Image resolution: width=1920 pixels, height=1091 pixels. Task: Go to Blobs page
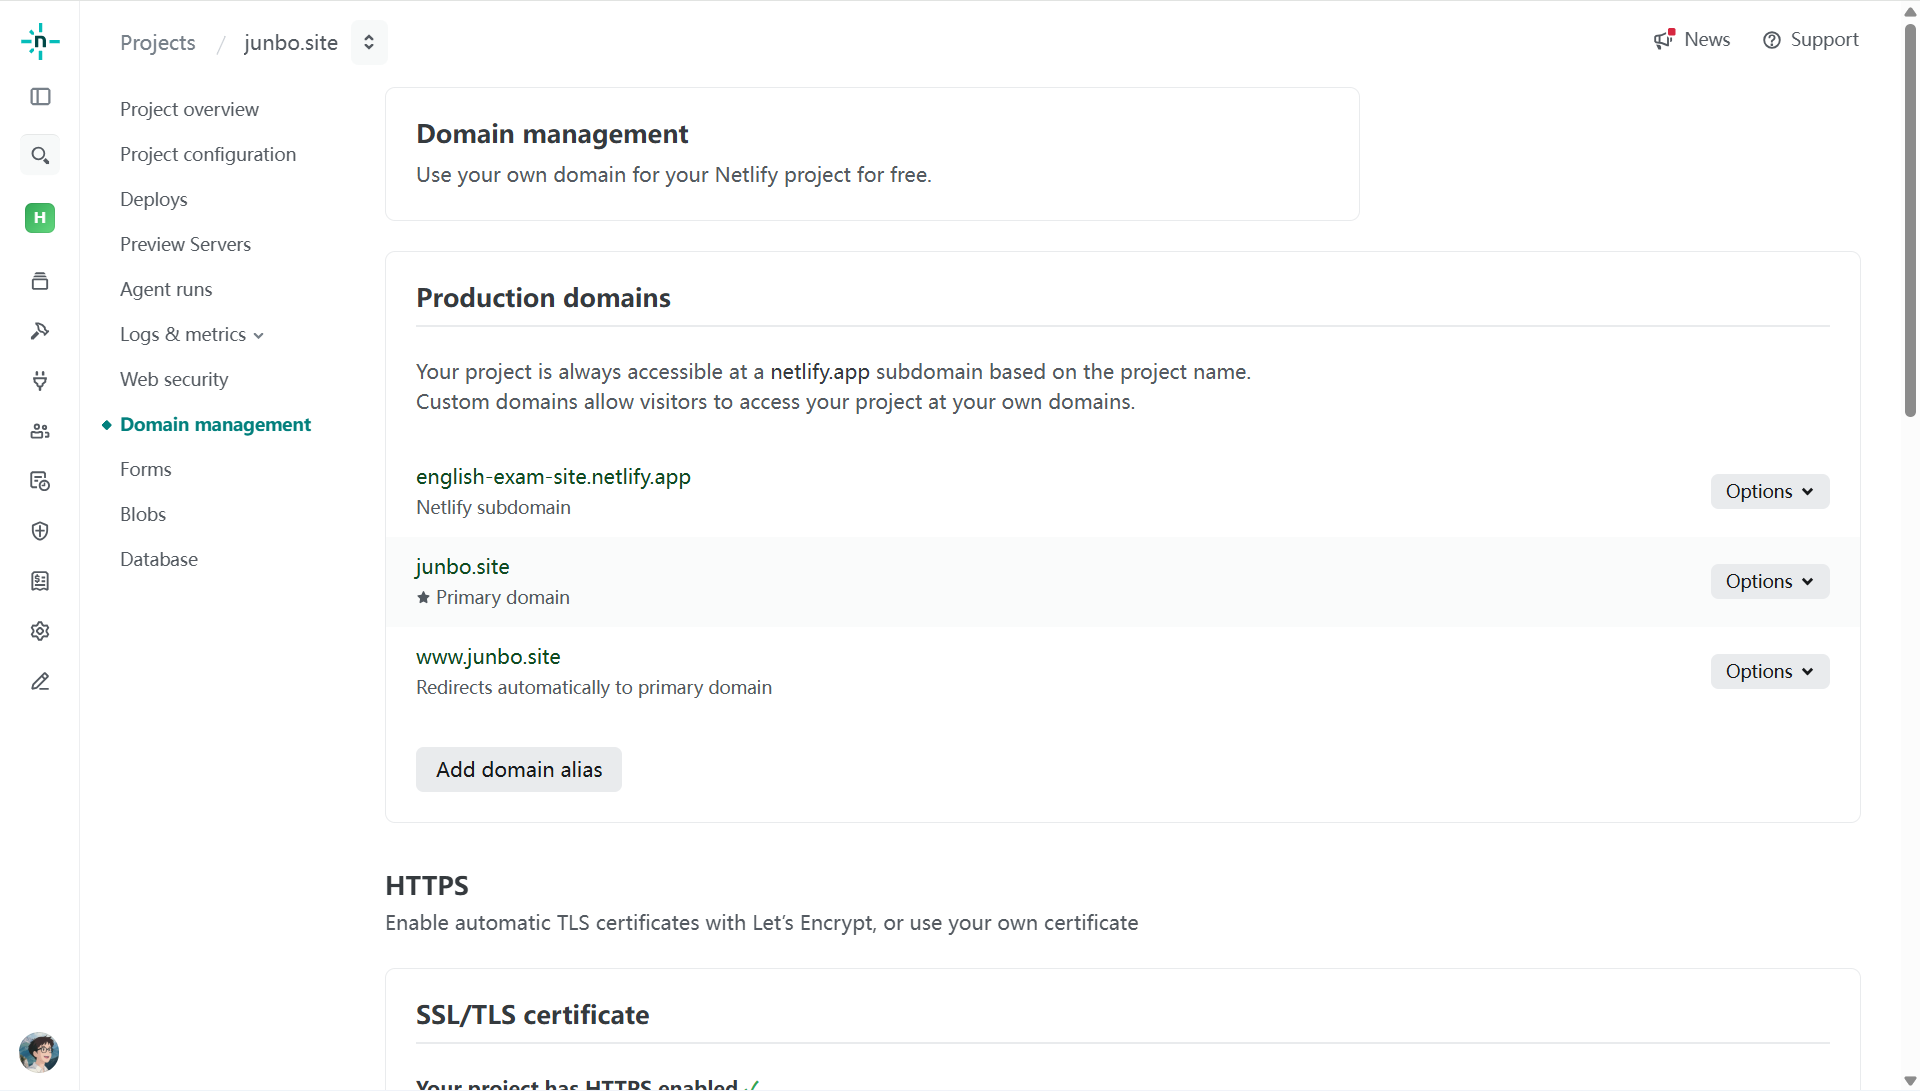[143, 514]
